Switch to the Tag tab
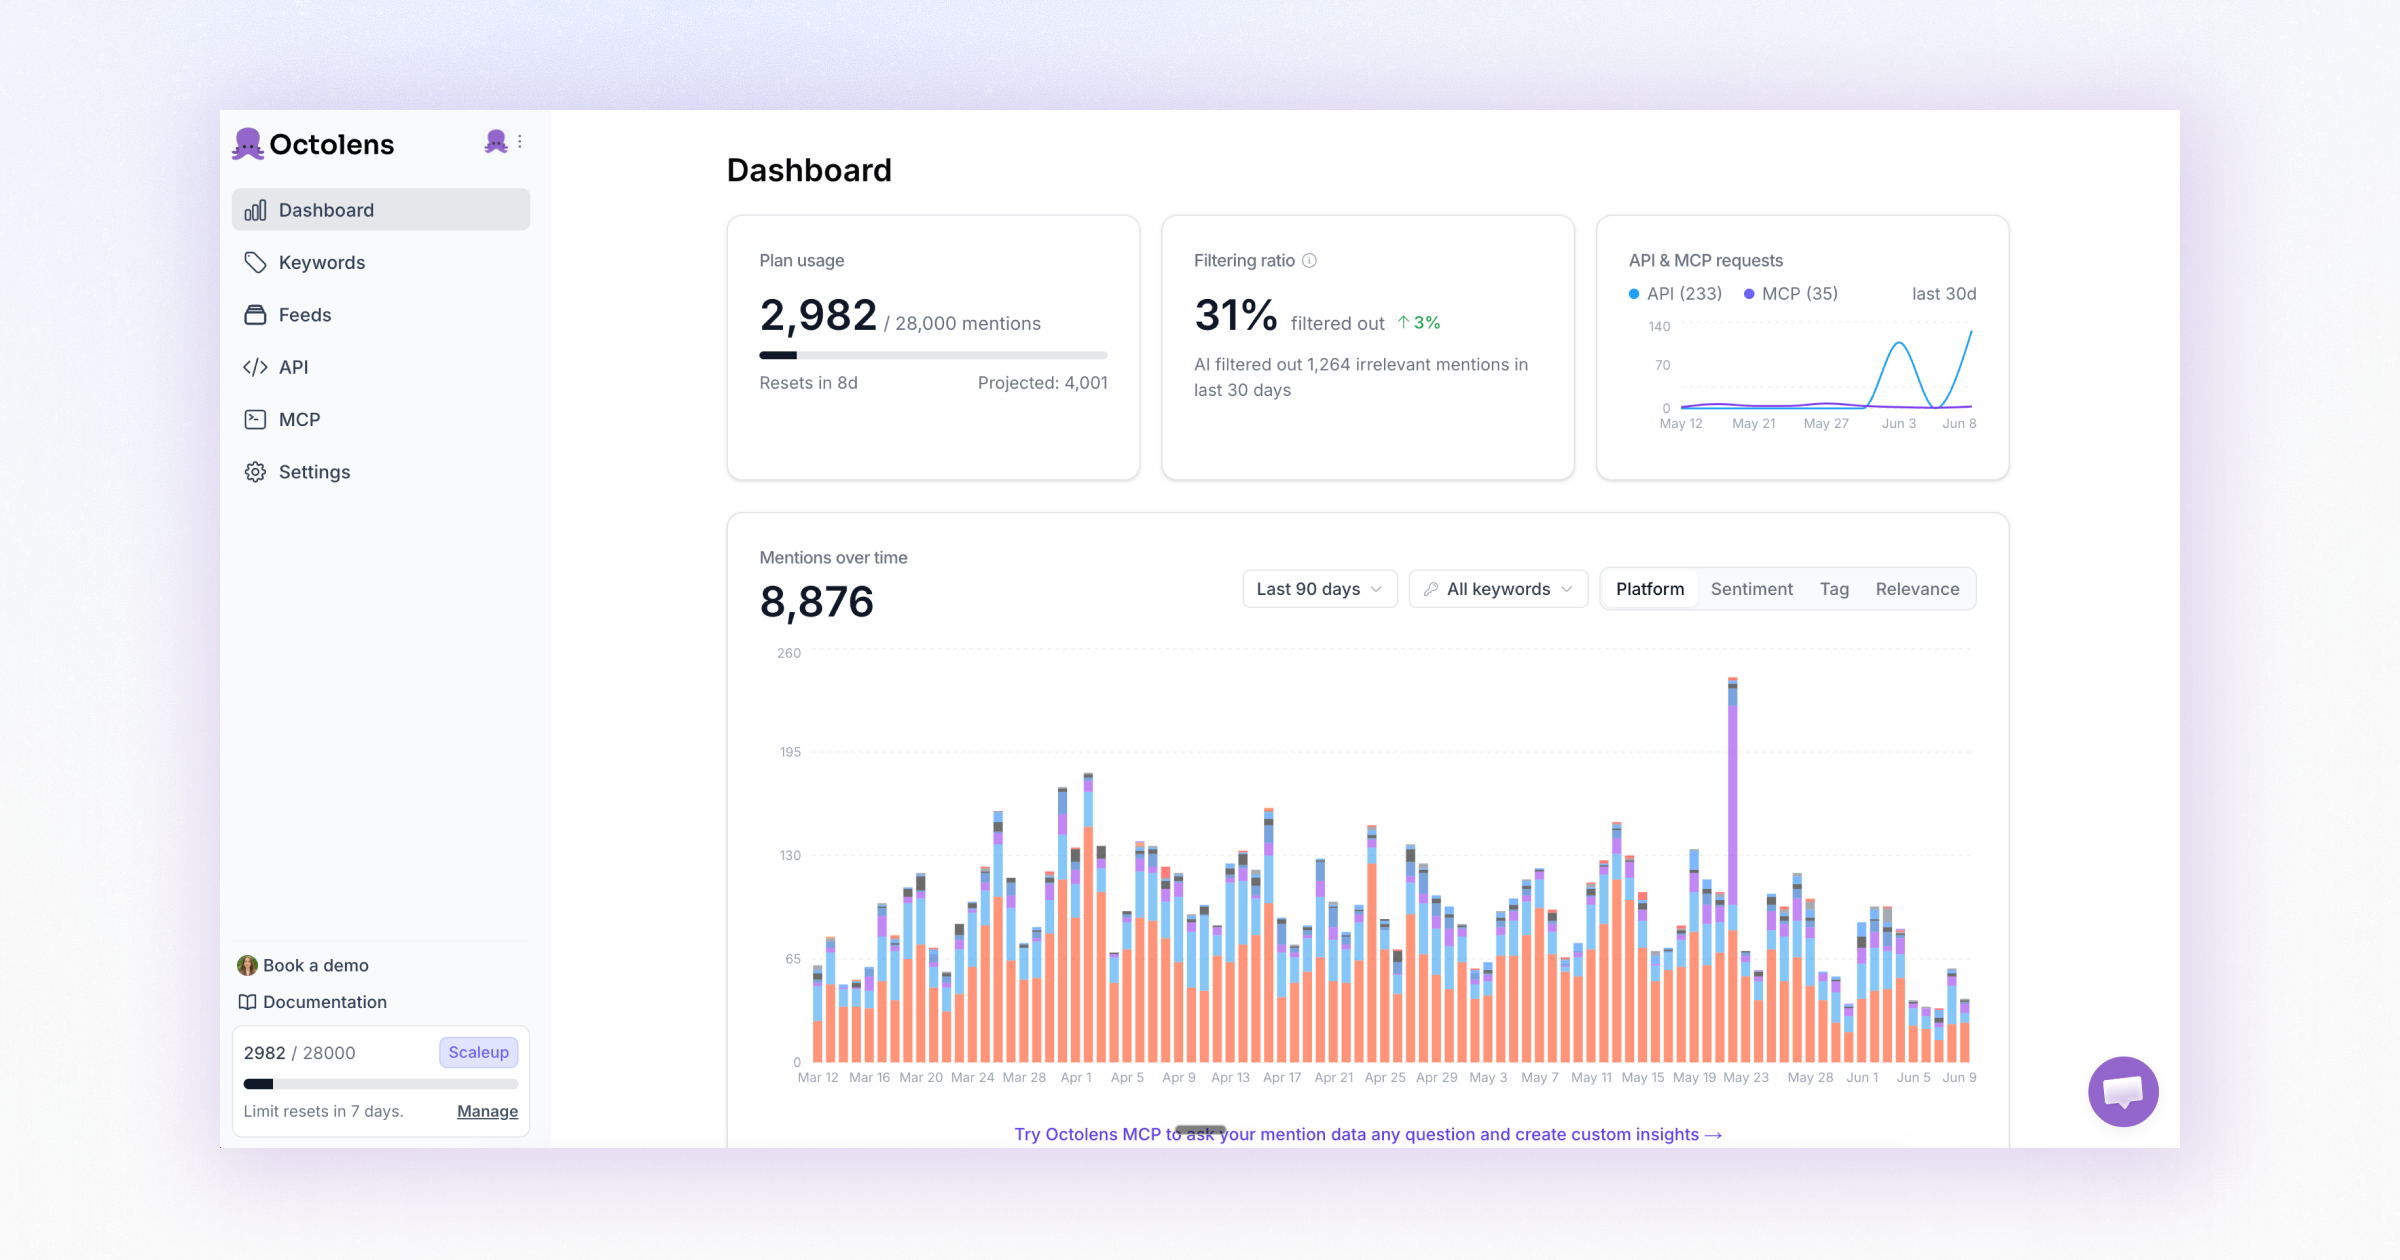The height and width of the screenshot is (1260, 2400). point(1834,589)
